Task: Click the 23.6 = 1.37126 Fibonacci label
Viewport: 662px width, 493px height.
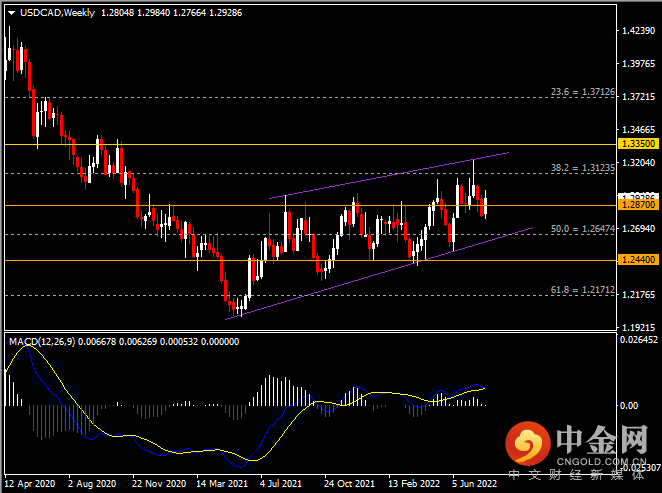Action: pyautogui.click(x=583, y=92)
